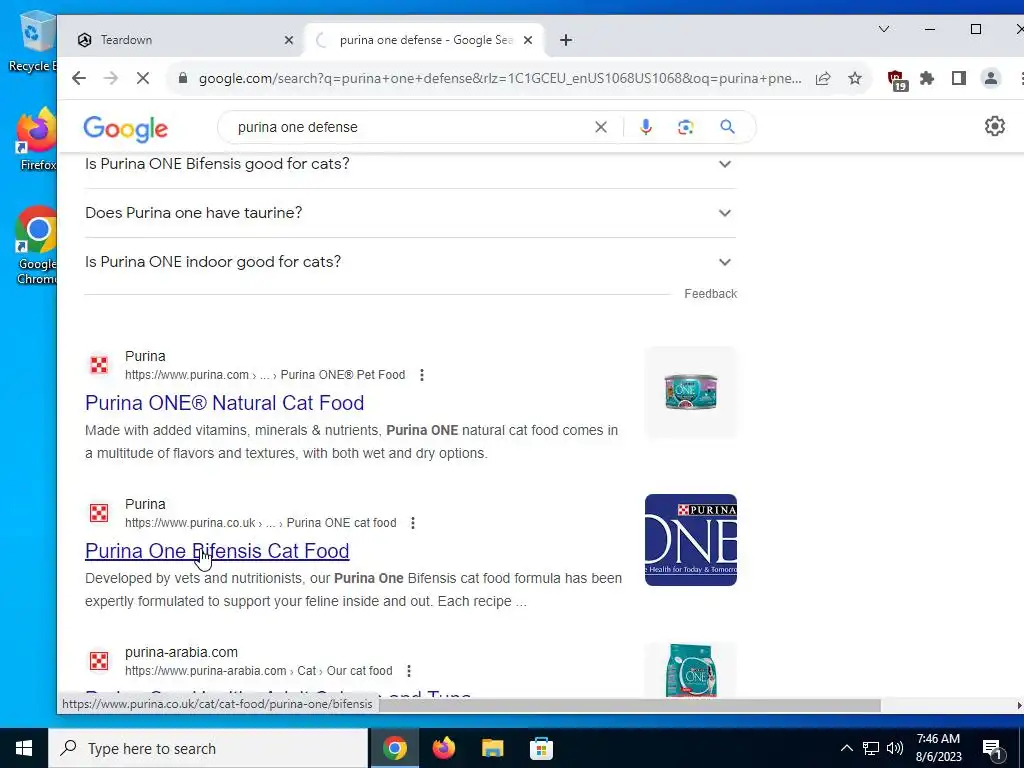Click the Feedback link below questions
The image size is (1024, 768).
point(711,294)
